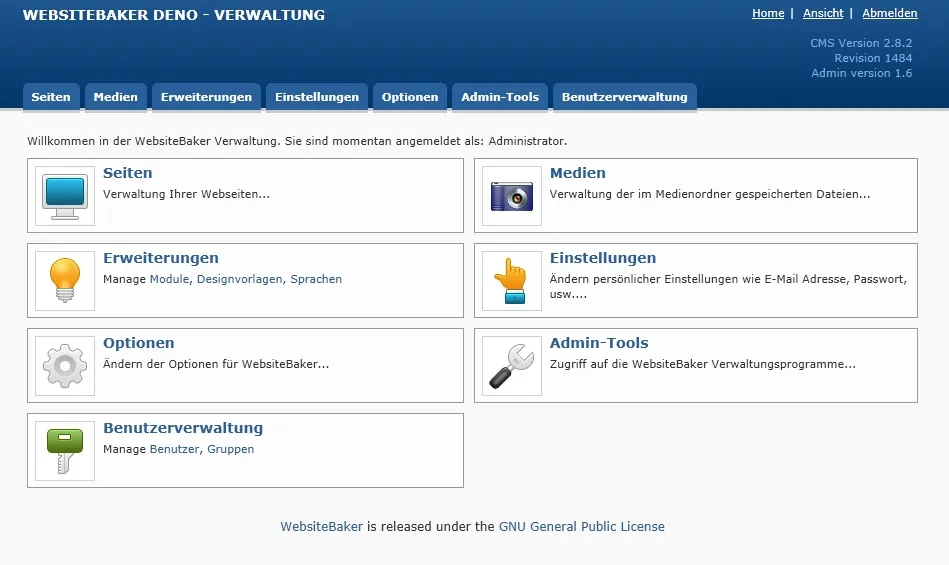
Task: Switch to the Erweiterungen tab
Action: tap(206, 97)
